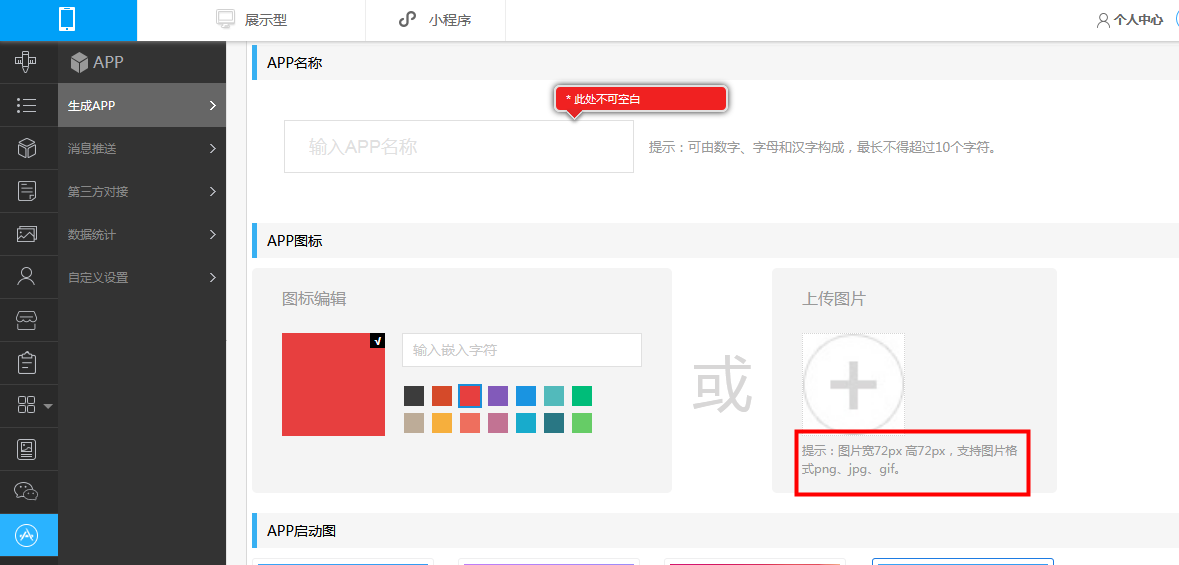This screenshot has height=565, width=1179.
Task: Toggle the checkmark on red icon preview
Action: point(377,341)
